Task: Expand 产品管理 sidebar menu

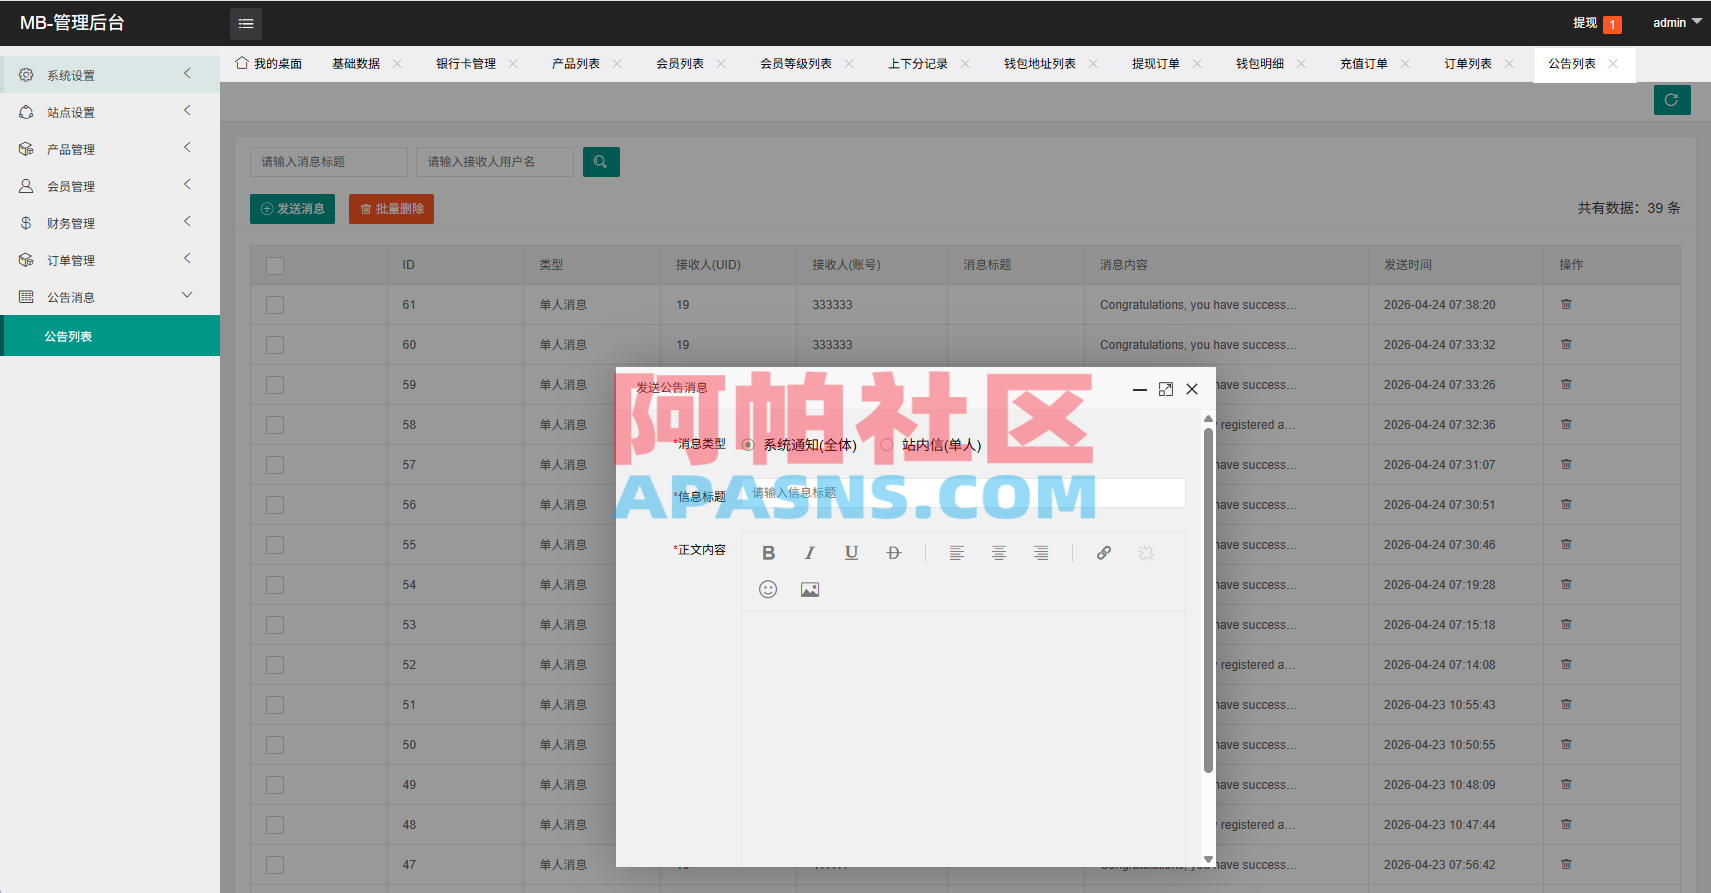Action: (x=110, y=149)
